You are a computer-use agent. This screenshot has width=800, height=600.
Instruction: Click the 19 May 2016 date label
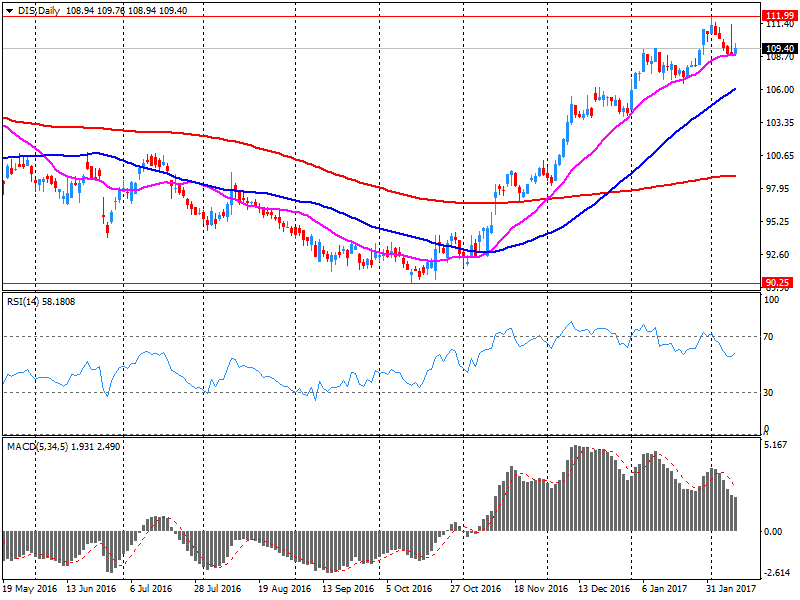click(30, 590)
